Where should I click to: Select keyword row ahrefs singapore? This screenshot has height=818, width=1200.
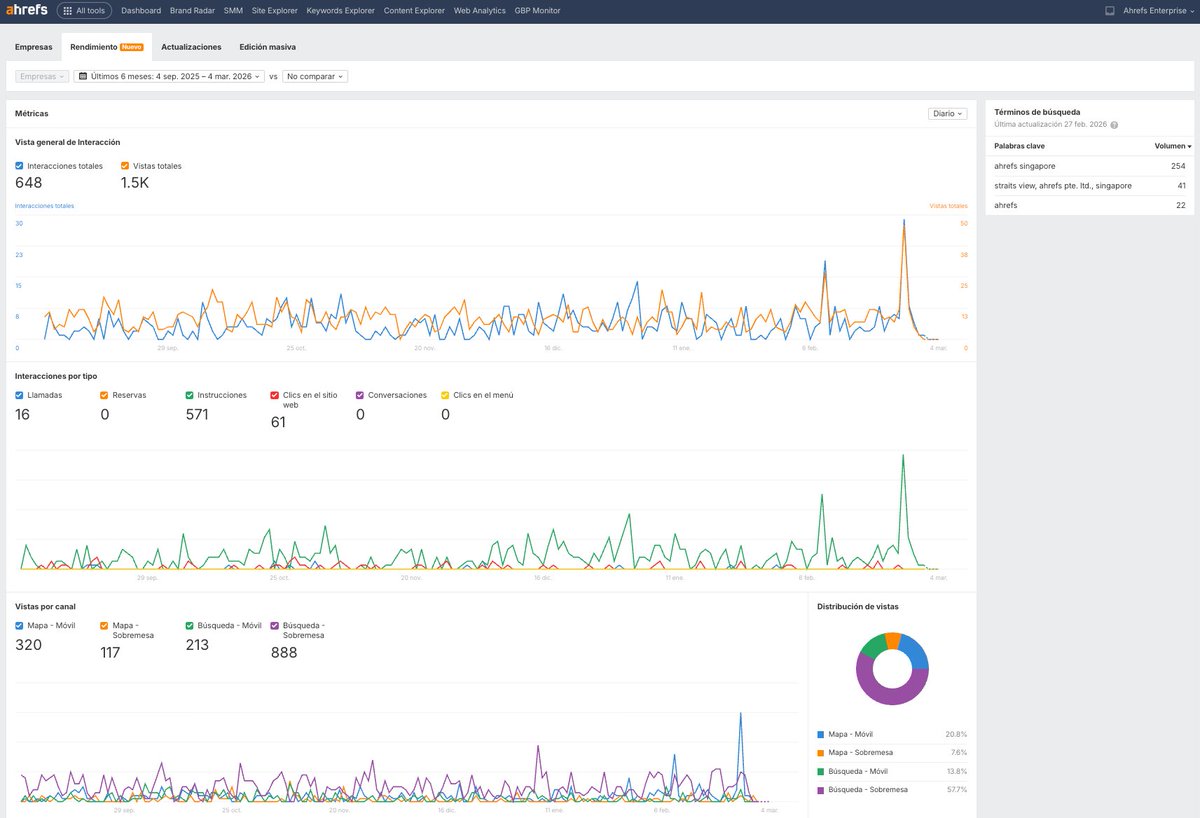coord(1089,166)
